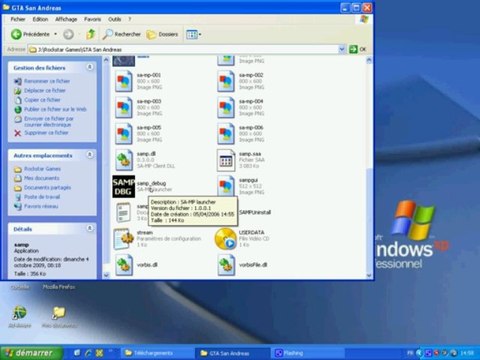Viewport: 480px width, 360px height.
Task: Click the FR language indicator in tray
Action: pos(410,353)
